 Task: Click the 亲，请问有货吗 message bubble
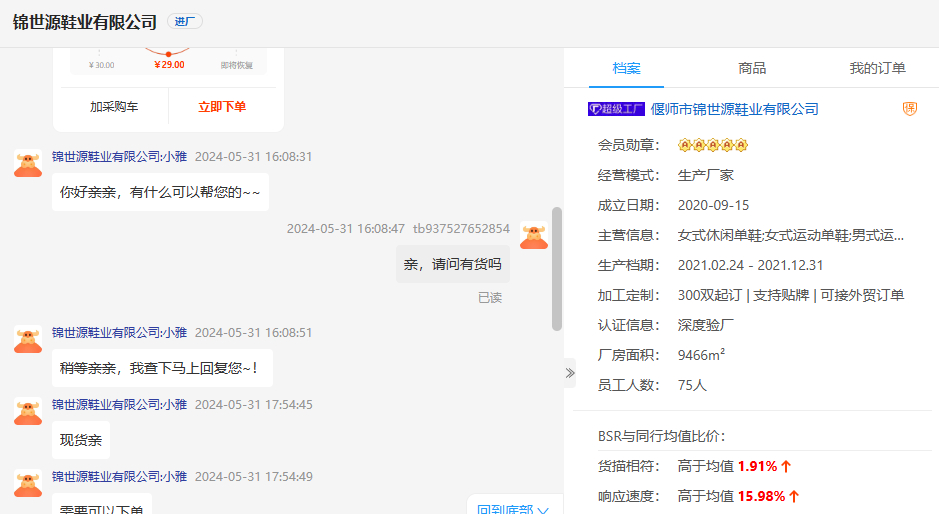[x=453, y=264]
